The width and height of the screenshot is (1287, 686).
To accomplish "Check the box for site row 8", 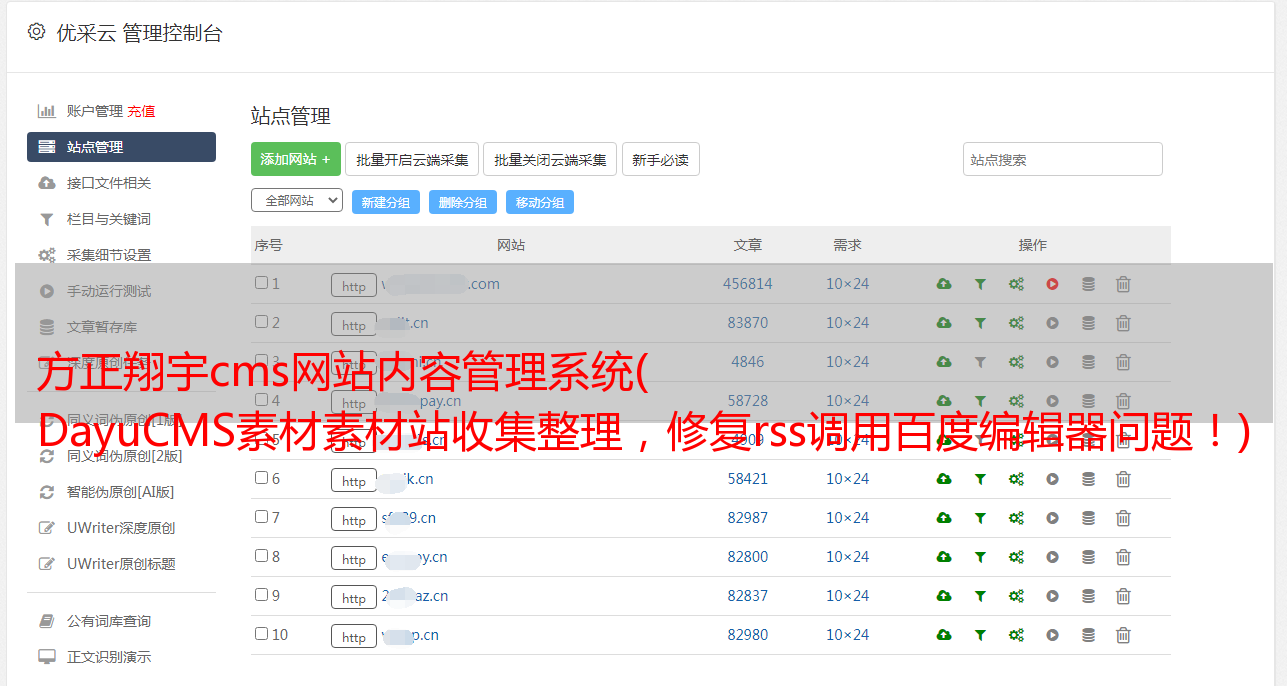I will 261,556.
